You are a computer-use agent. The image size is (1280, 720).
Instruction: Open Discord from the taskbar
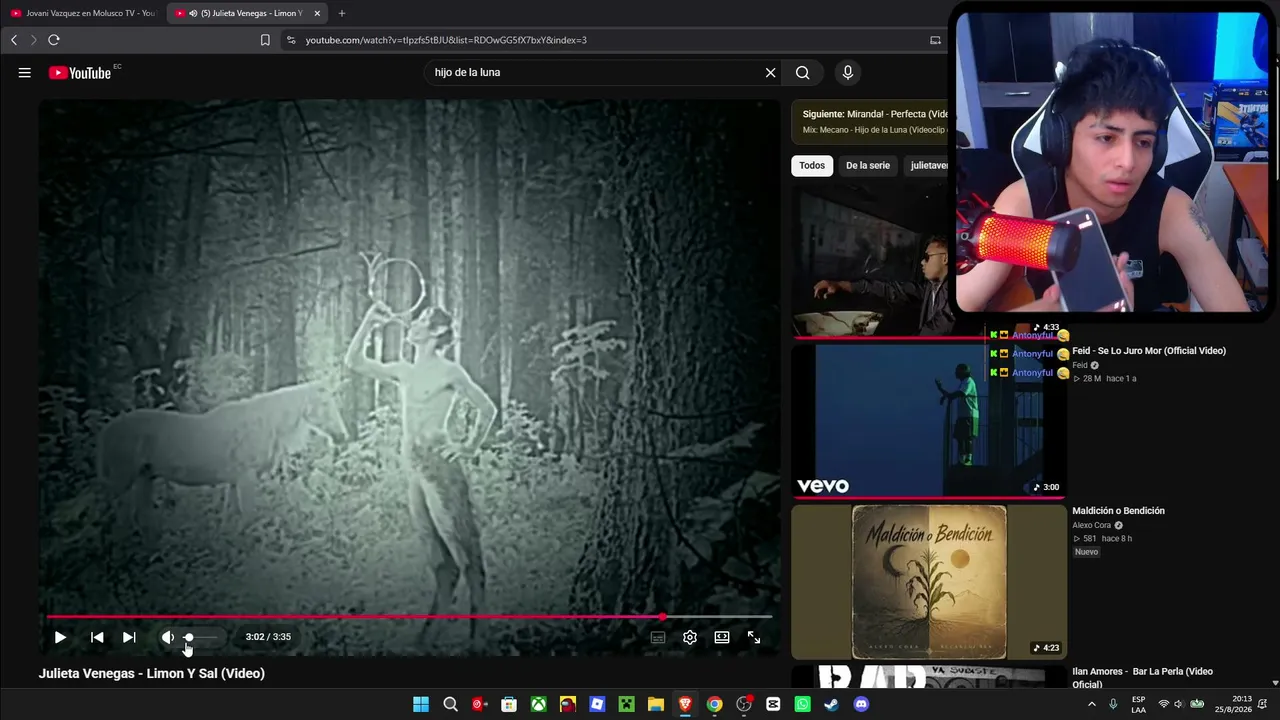(x=861, y=704)
